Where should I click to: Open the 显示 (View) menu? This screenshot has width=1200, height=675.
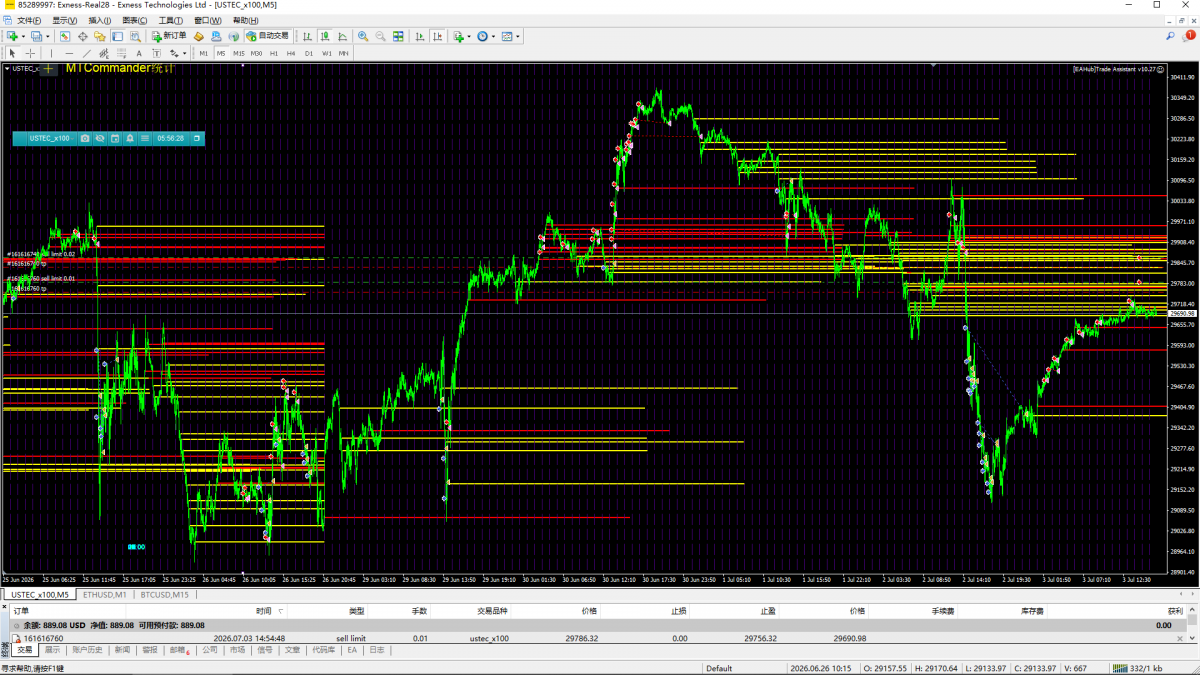(65, 20)
